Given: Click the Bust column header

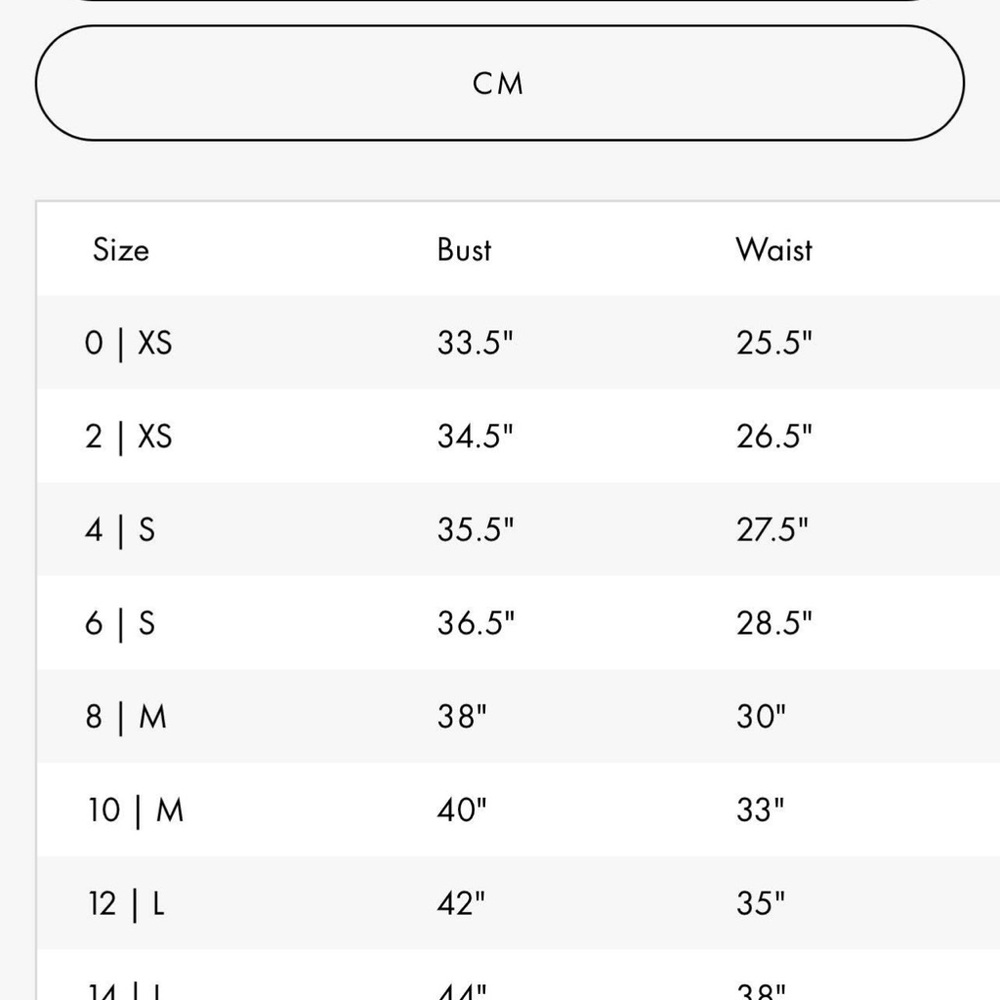Looking at the screenshot, I should (464, 249).
